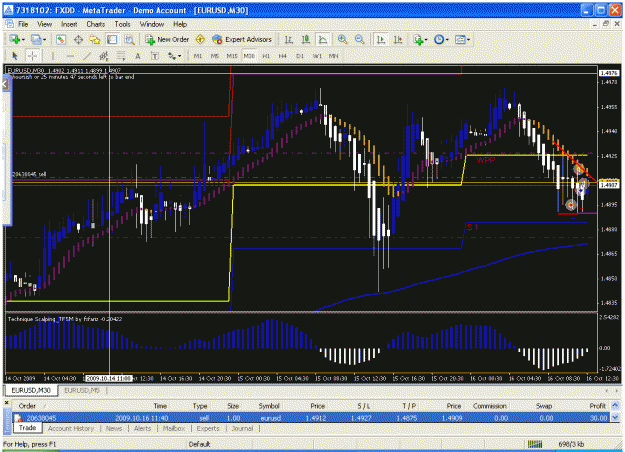Switch timeframe to H4
This screenshot has height=452, width=625.
[x=283, y=56]
